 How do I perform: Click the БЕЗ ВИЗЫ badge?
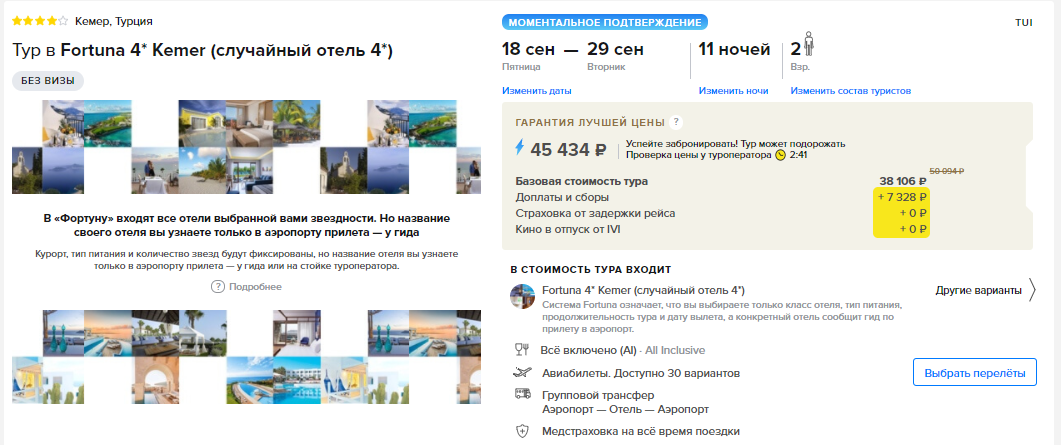tap(47, 81)
